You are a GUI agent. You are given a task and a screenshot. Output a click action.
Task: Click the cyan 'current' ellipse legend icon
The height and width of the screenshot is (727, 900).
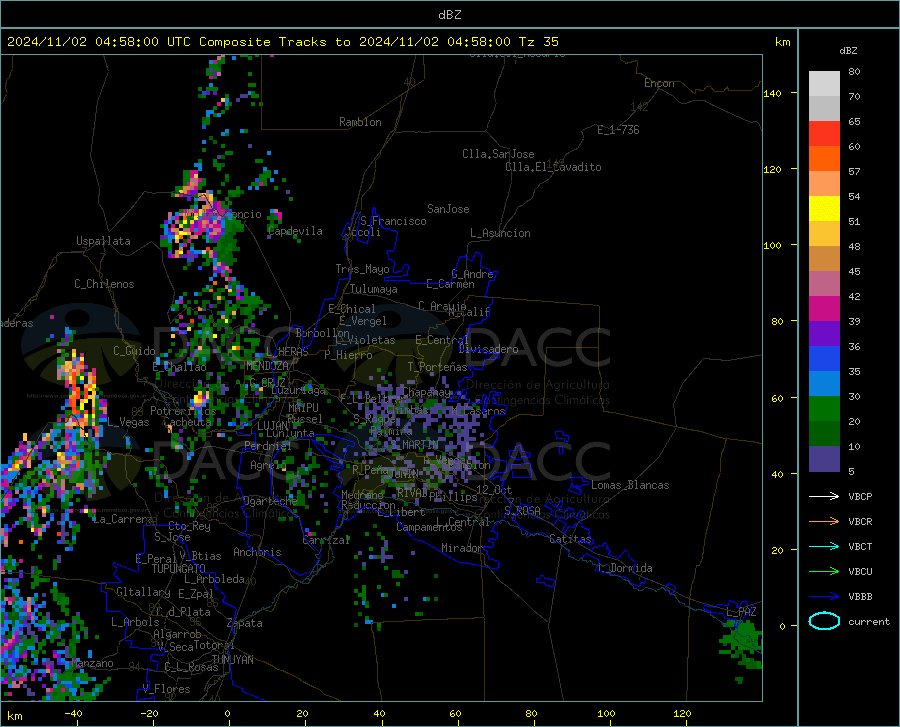tap(824, 621)
